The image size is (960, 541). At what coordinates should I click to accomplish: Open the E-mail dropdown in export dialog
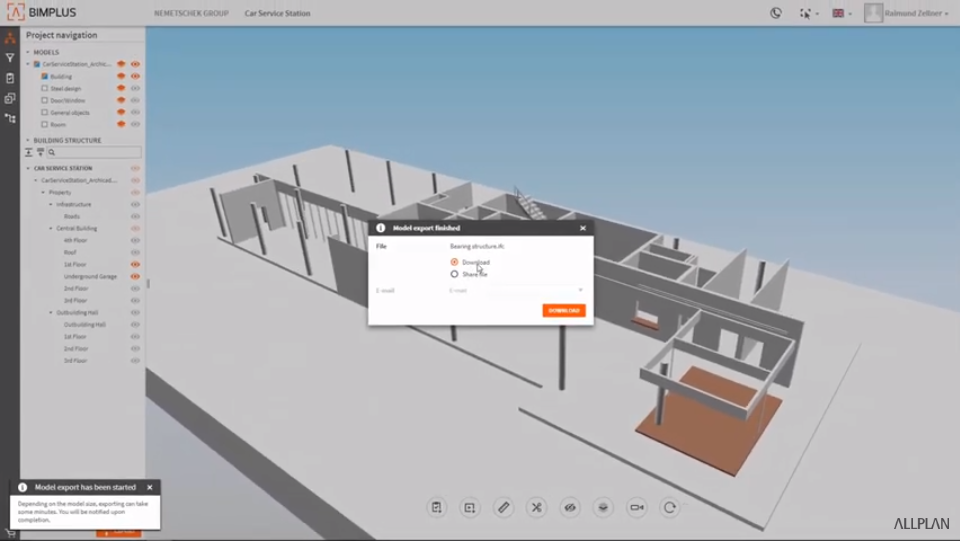click(515, 290)
